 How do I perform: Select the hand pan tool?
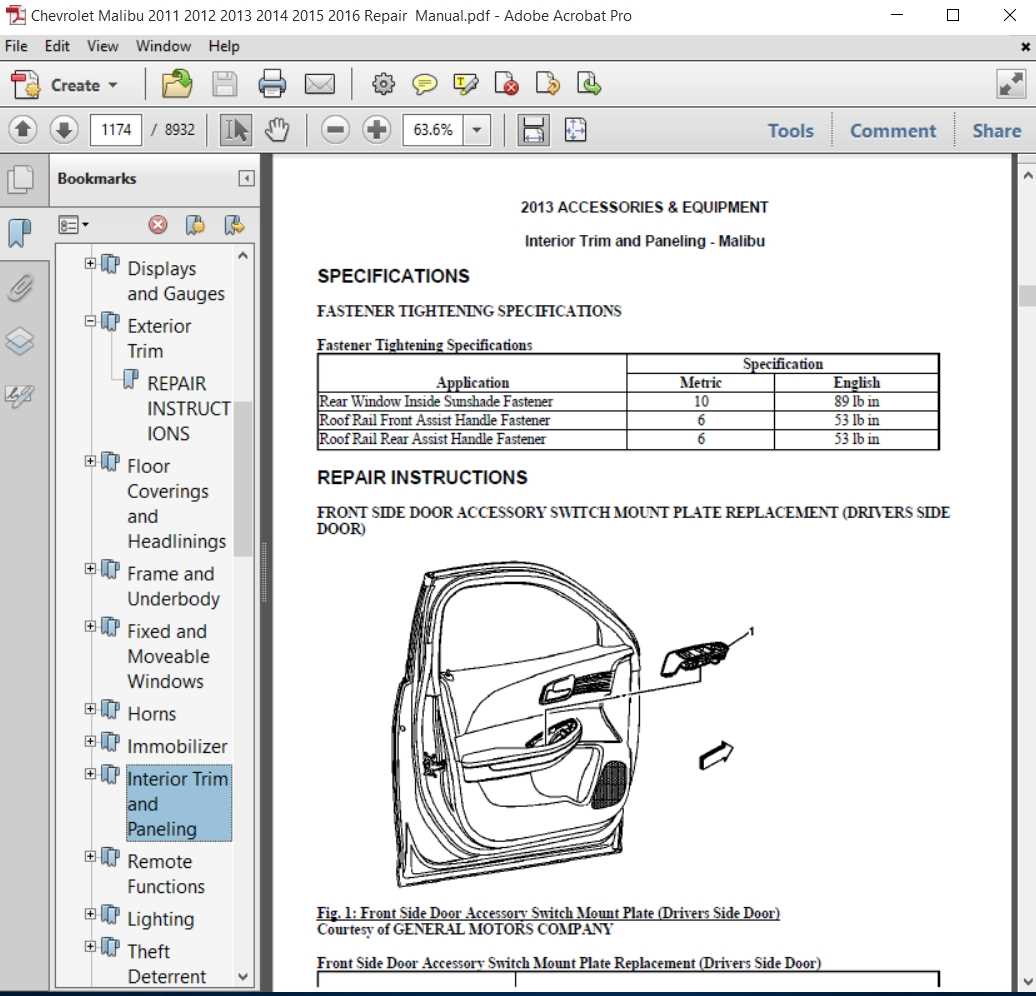tap(277, 130)
